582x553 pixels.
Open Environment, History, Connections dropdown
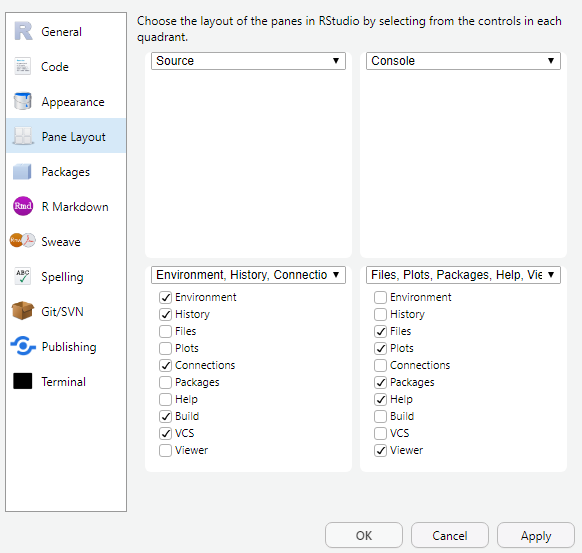[248, 275]
